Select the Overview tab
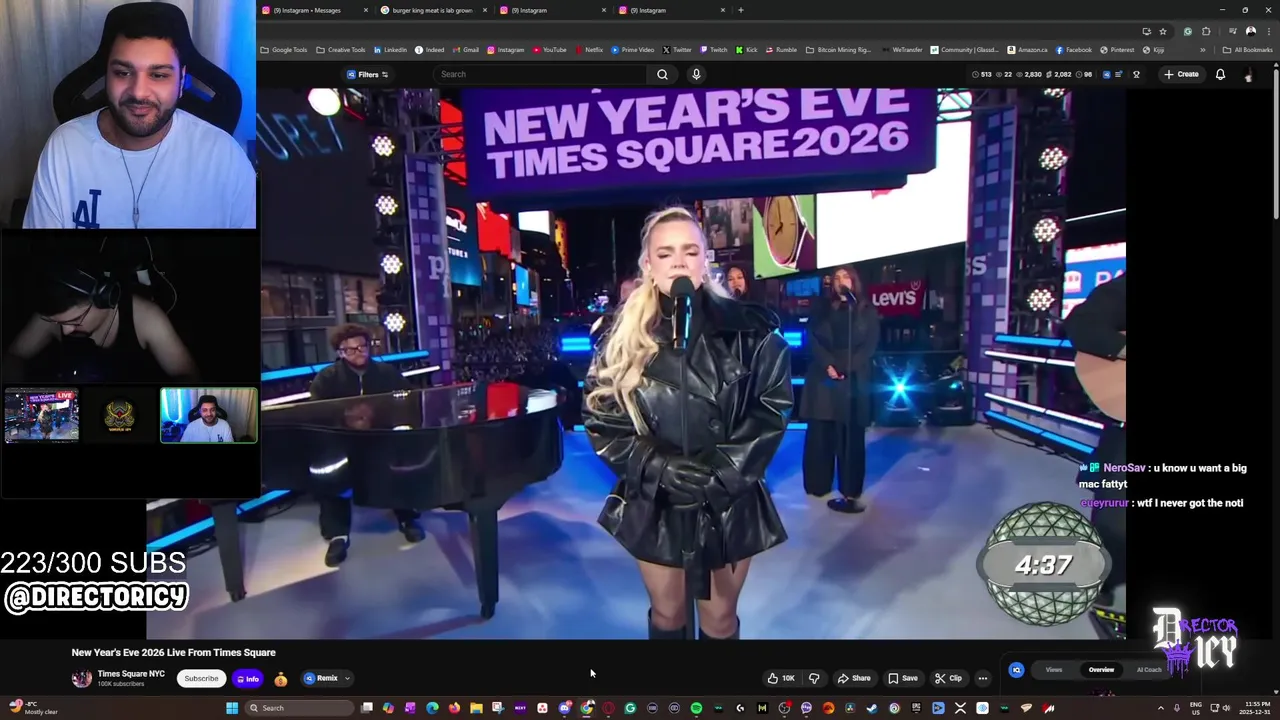 coord(1101,670)
